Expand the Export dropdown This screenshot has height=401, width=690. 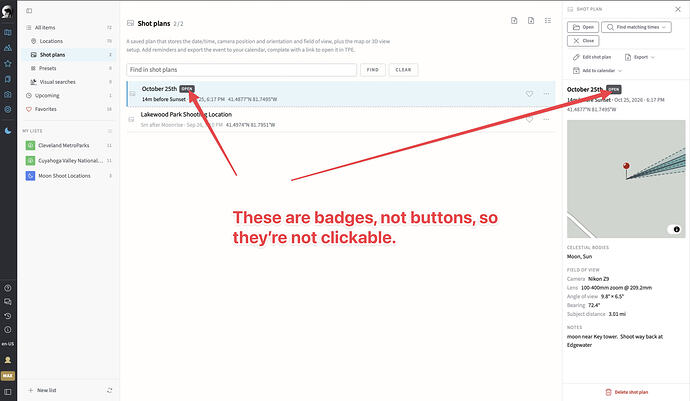click(x=640, y=57)
